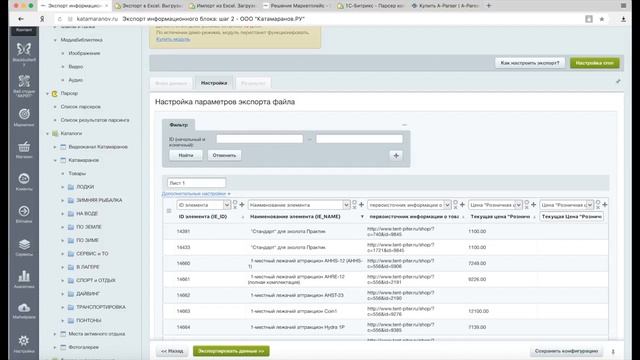Open browser downloads icon

(623, 19)
